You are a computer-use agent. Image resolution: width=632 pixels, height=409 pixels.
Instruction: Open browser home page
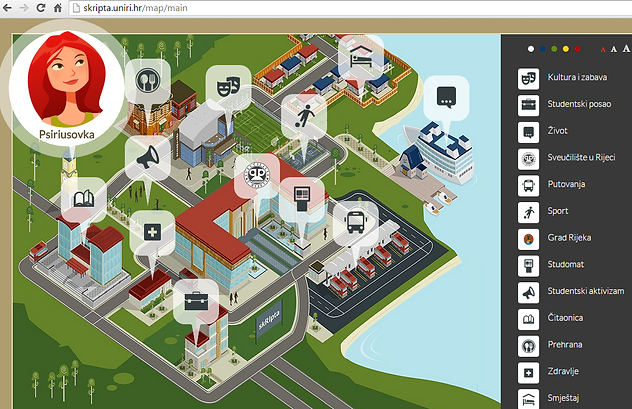[58, 8]
